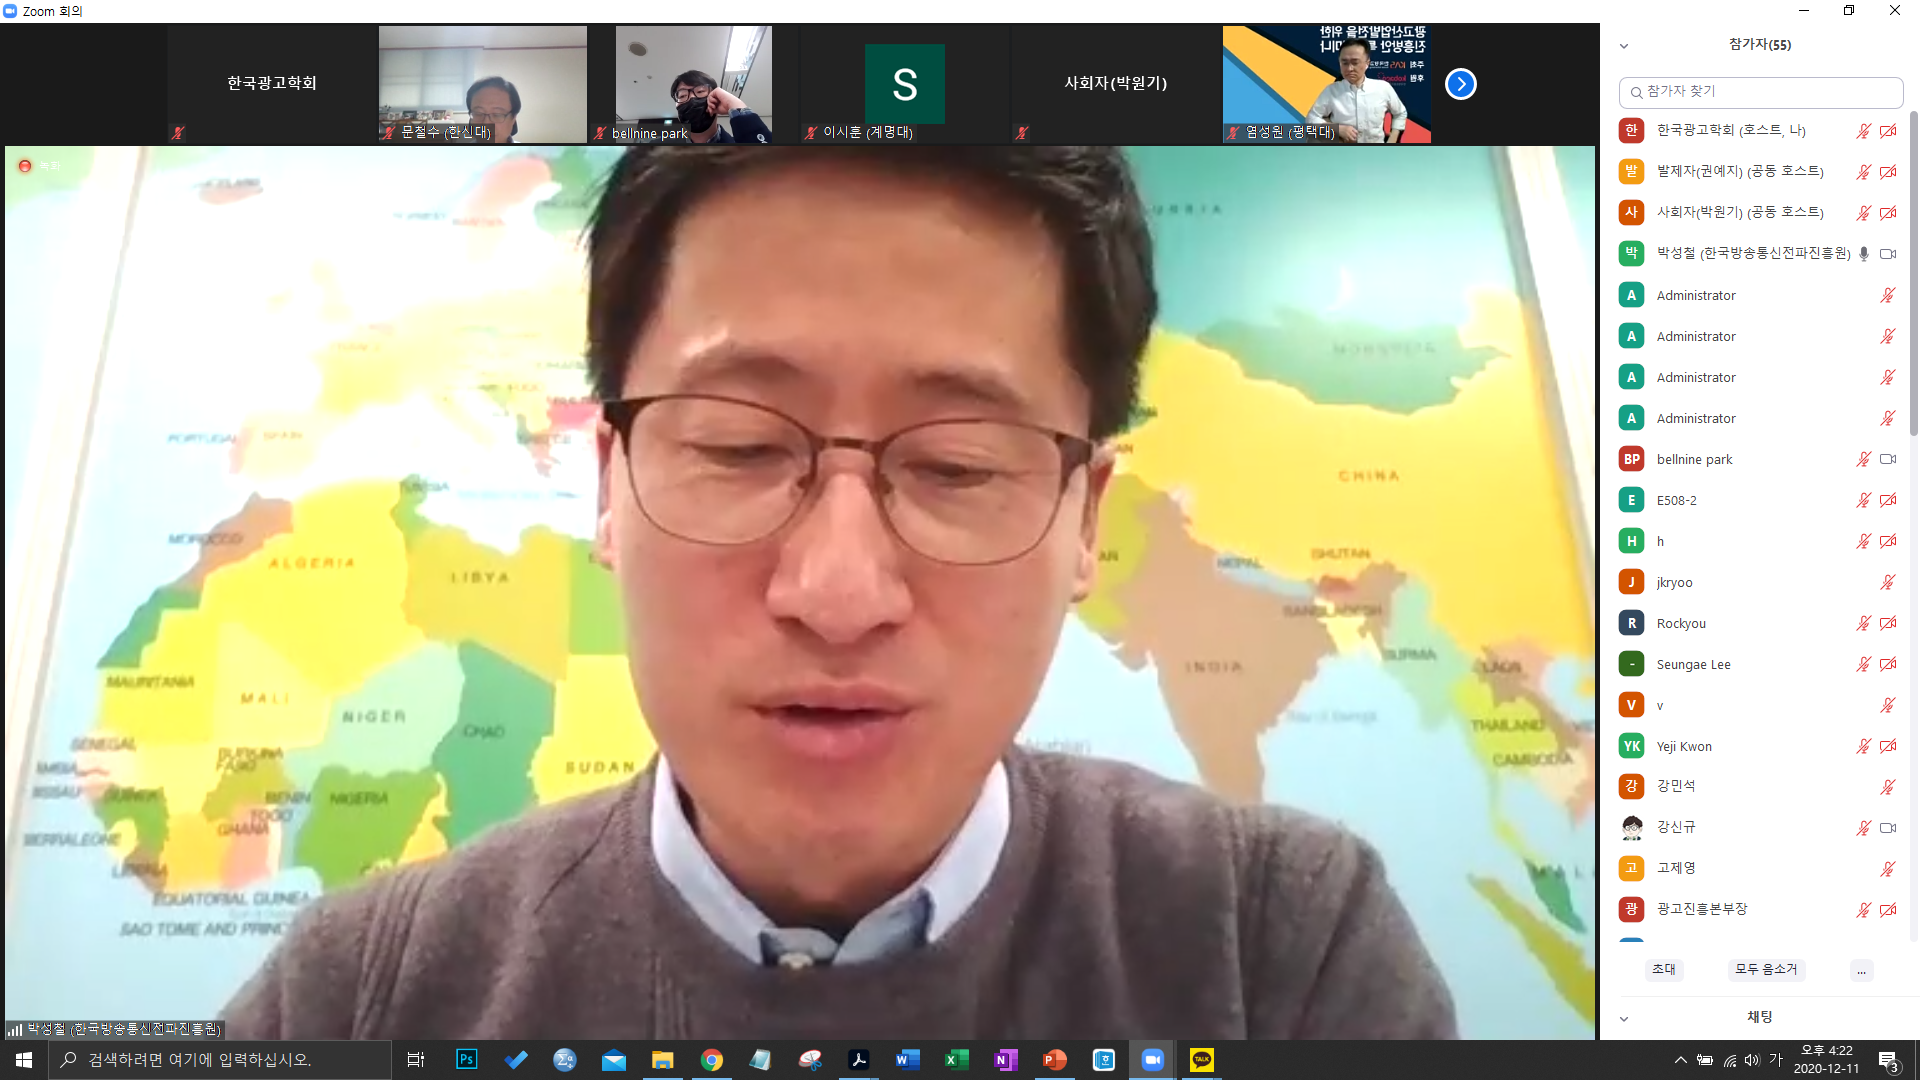
Task: Toggle mute icon for jkryoo
Action: click(x=1888, y=582)
